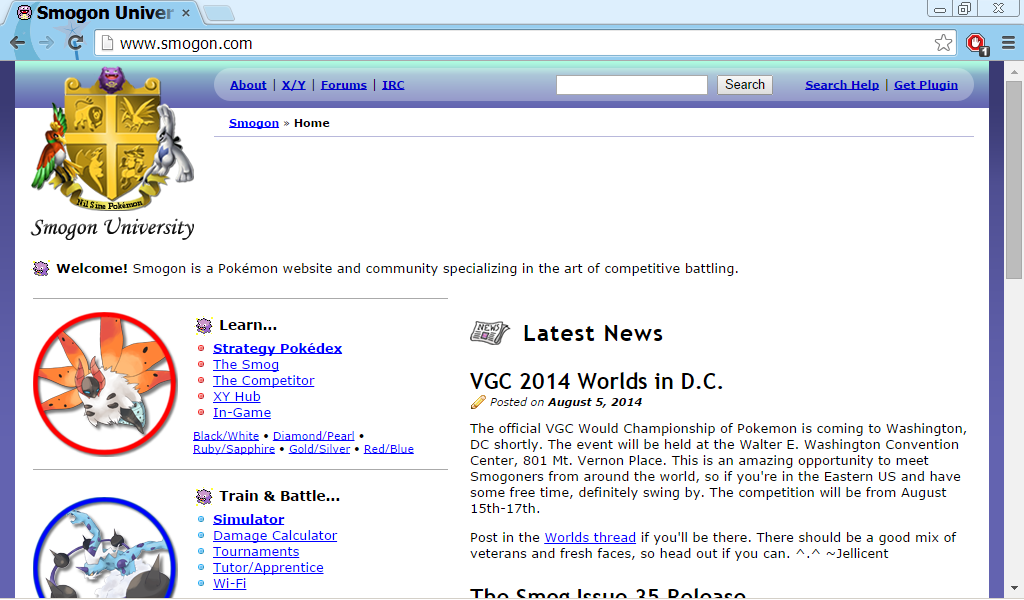Click the vertical scrollbar thumb
Viewport: 1024px width, 600px height.
[x=1014, y=181]
